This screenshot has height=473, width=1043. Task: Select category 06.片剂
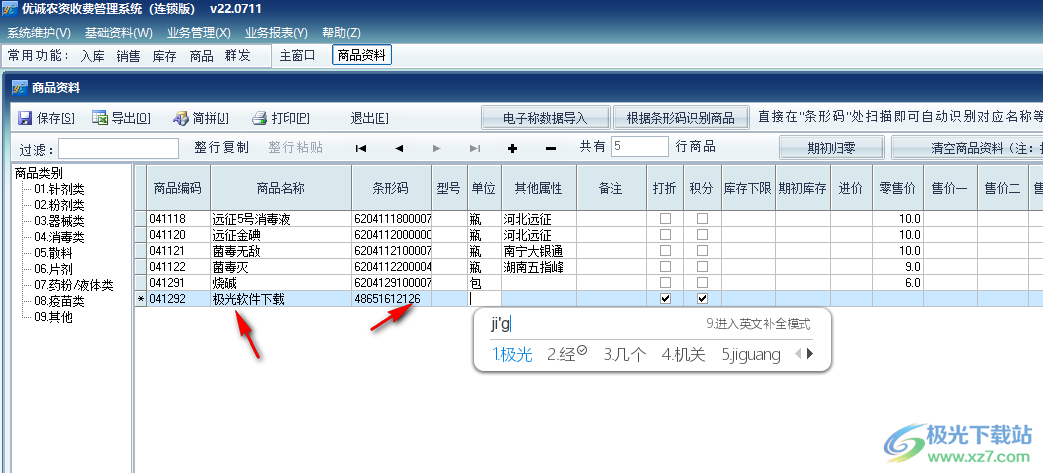[x=54, y=269]
